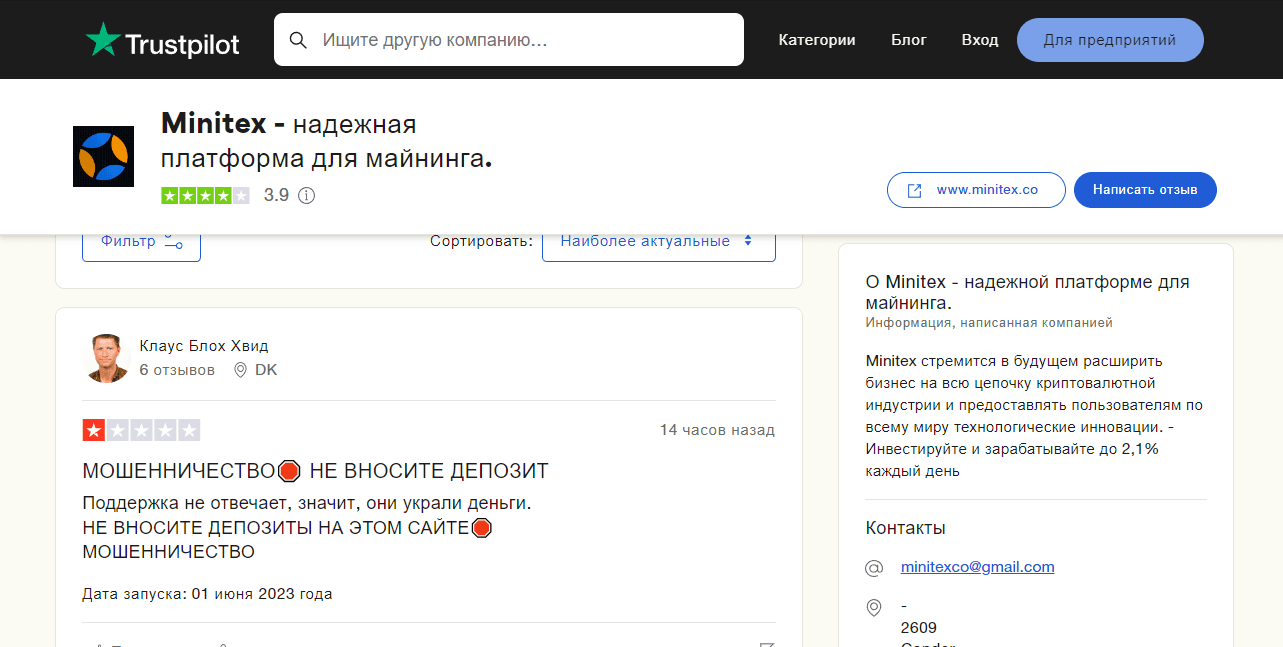Click the magnifying glass search icon

[x=297, y=40]
